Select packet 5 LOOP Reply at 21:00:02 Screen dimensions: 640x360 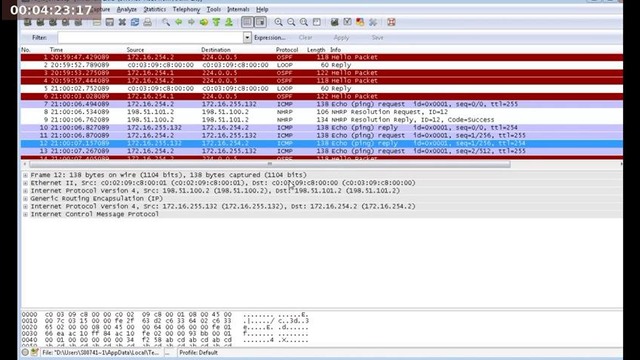pyautogui.click(x=322, y=89)
